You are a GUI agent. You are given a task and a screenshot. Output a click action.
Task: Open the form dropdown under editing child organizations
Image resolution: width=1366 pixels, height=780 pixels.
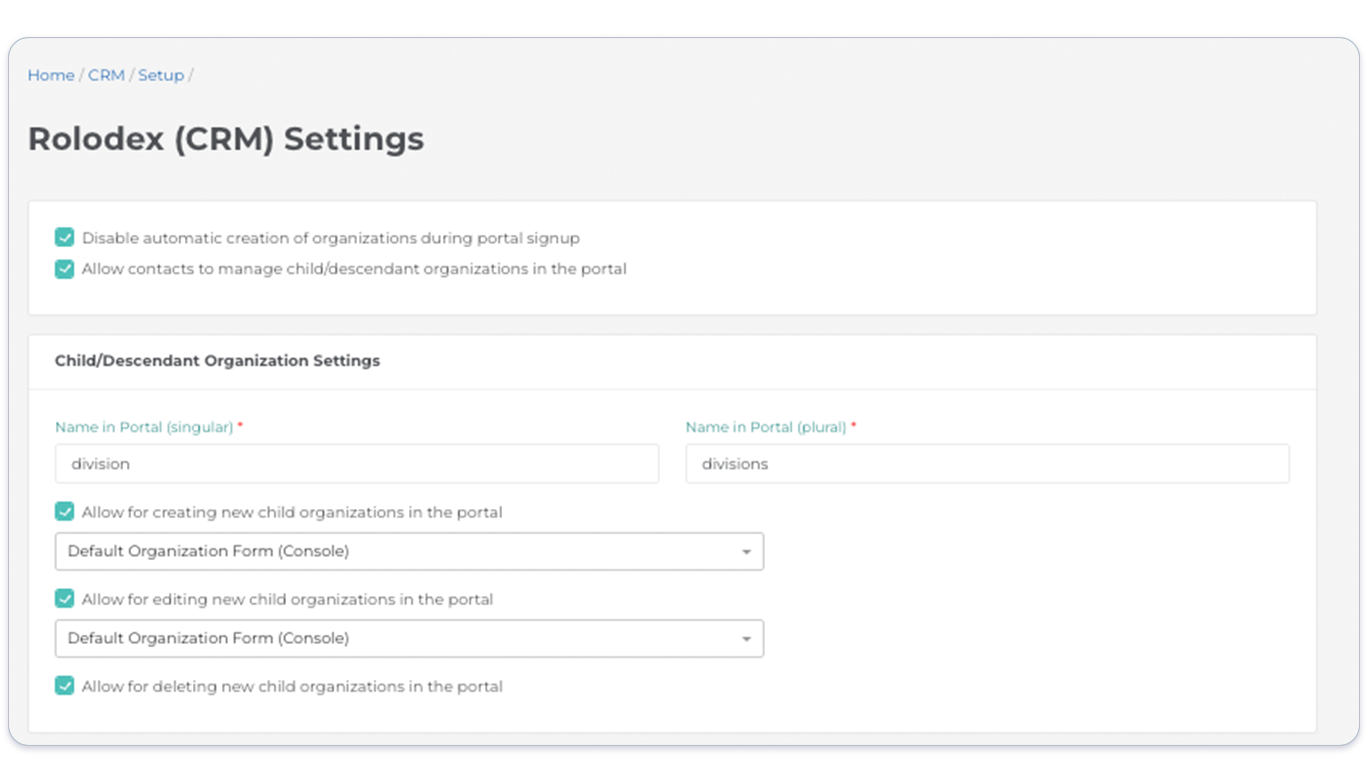point(409,638)
